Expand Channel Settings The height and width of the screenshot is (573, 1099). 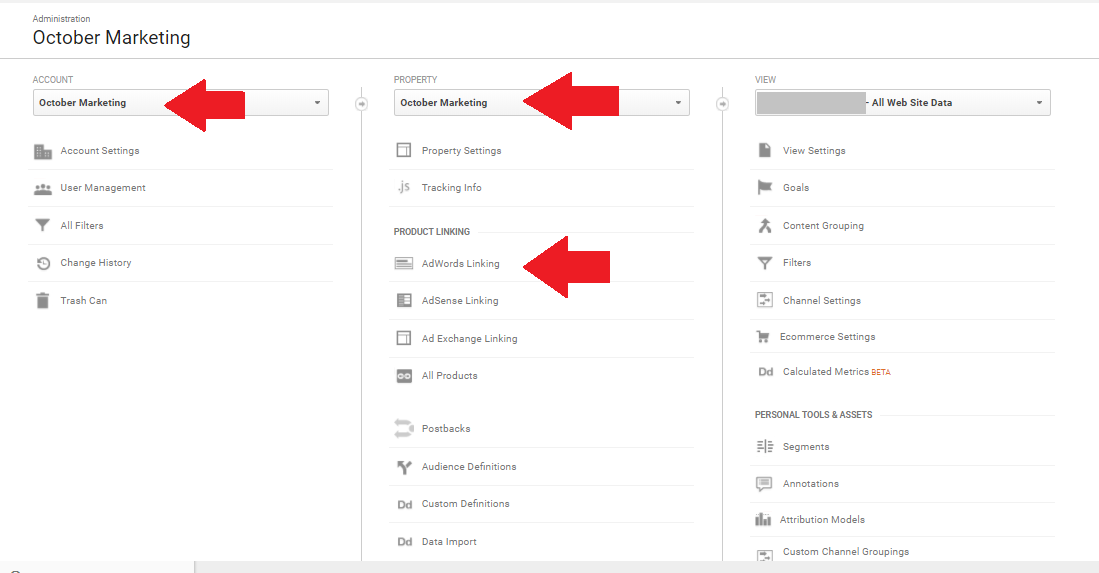[x=821, y=301]
